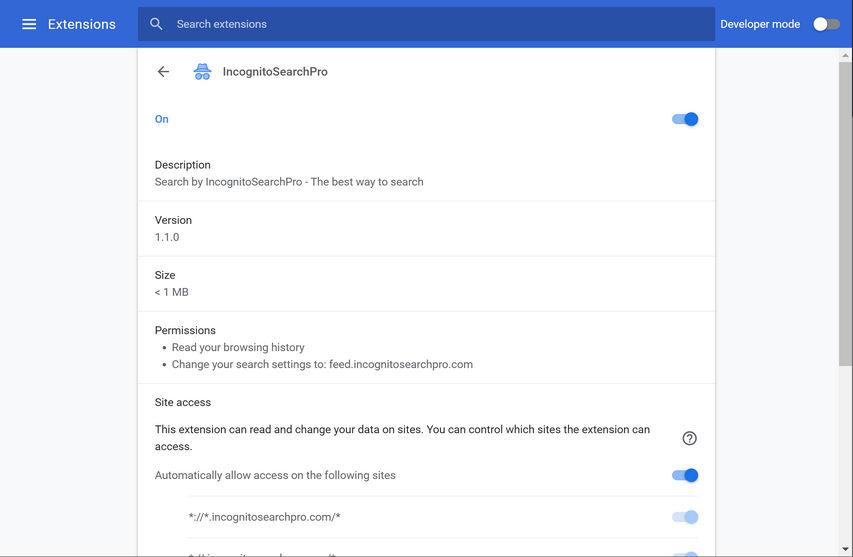This screenshot has height=557, width=853.
Task: Click 'Automatically allow access on the following sites' label
Action: (x=275, y=475)
